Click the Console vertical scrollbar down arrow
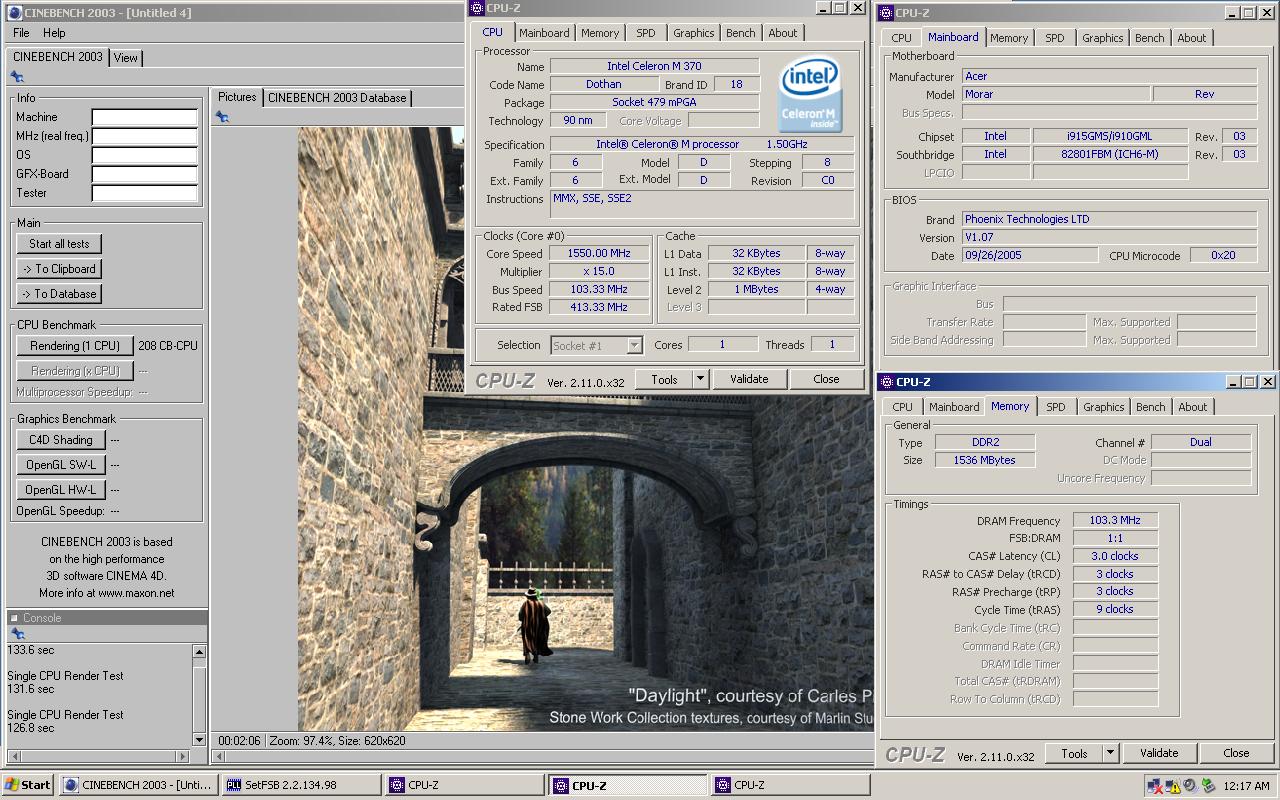1280x800 pixels. [199, 740]
